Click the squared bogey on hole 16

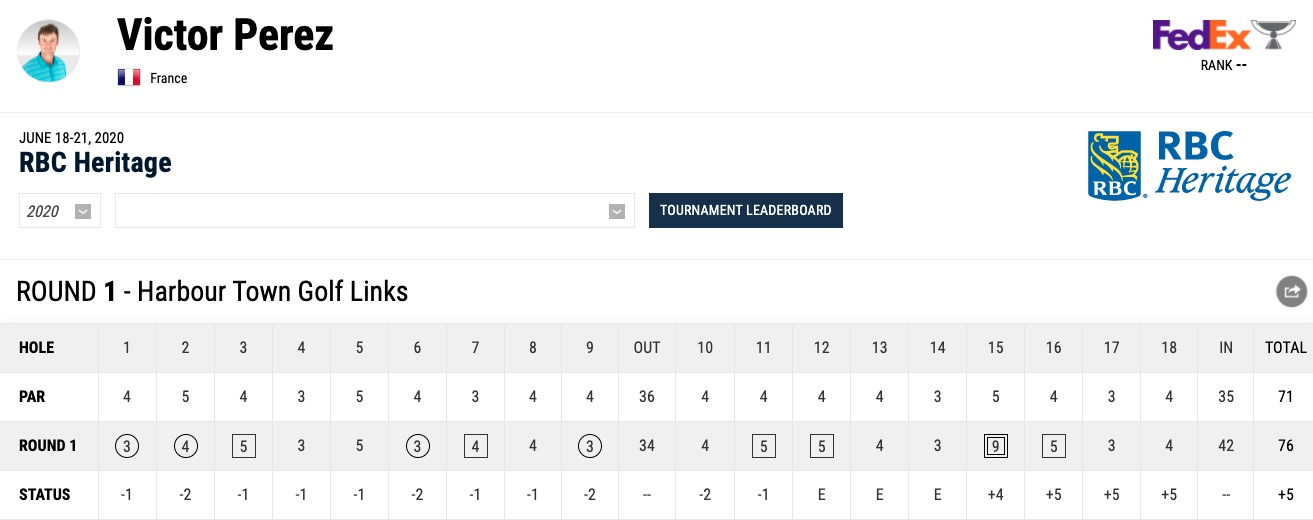coord(1053,446)
